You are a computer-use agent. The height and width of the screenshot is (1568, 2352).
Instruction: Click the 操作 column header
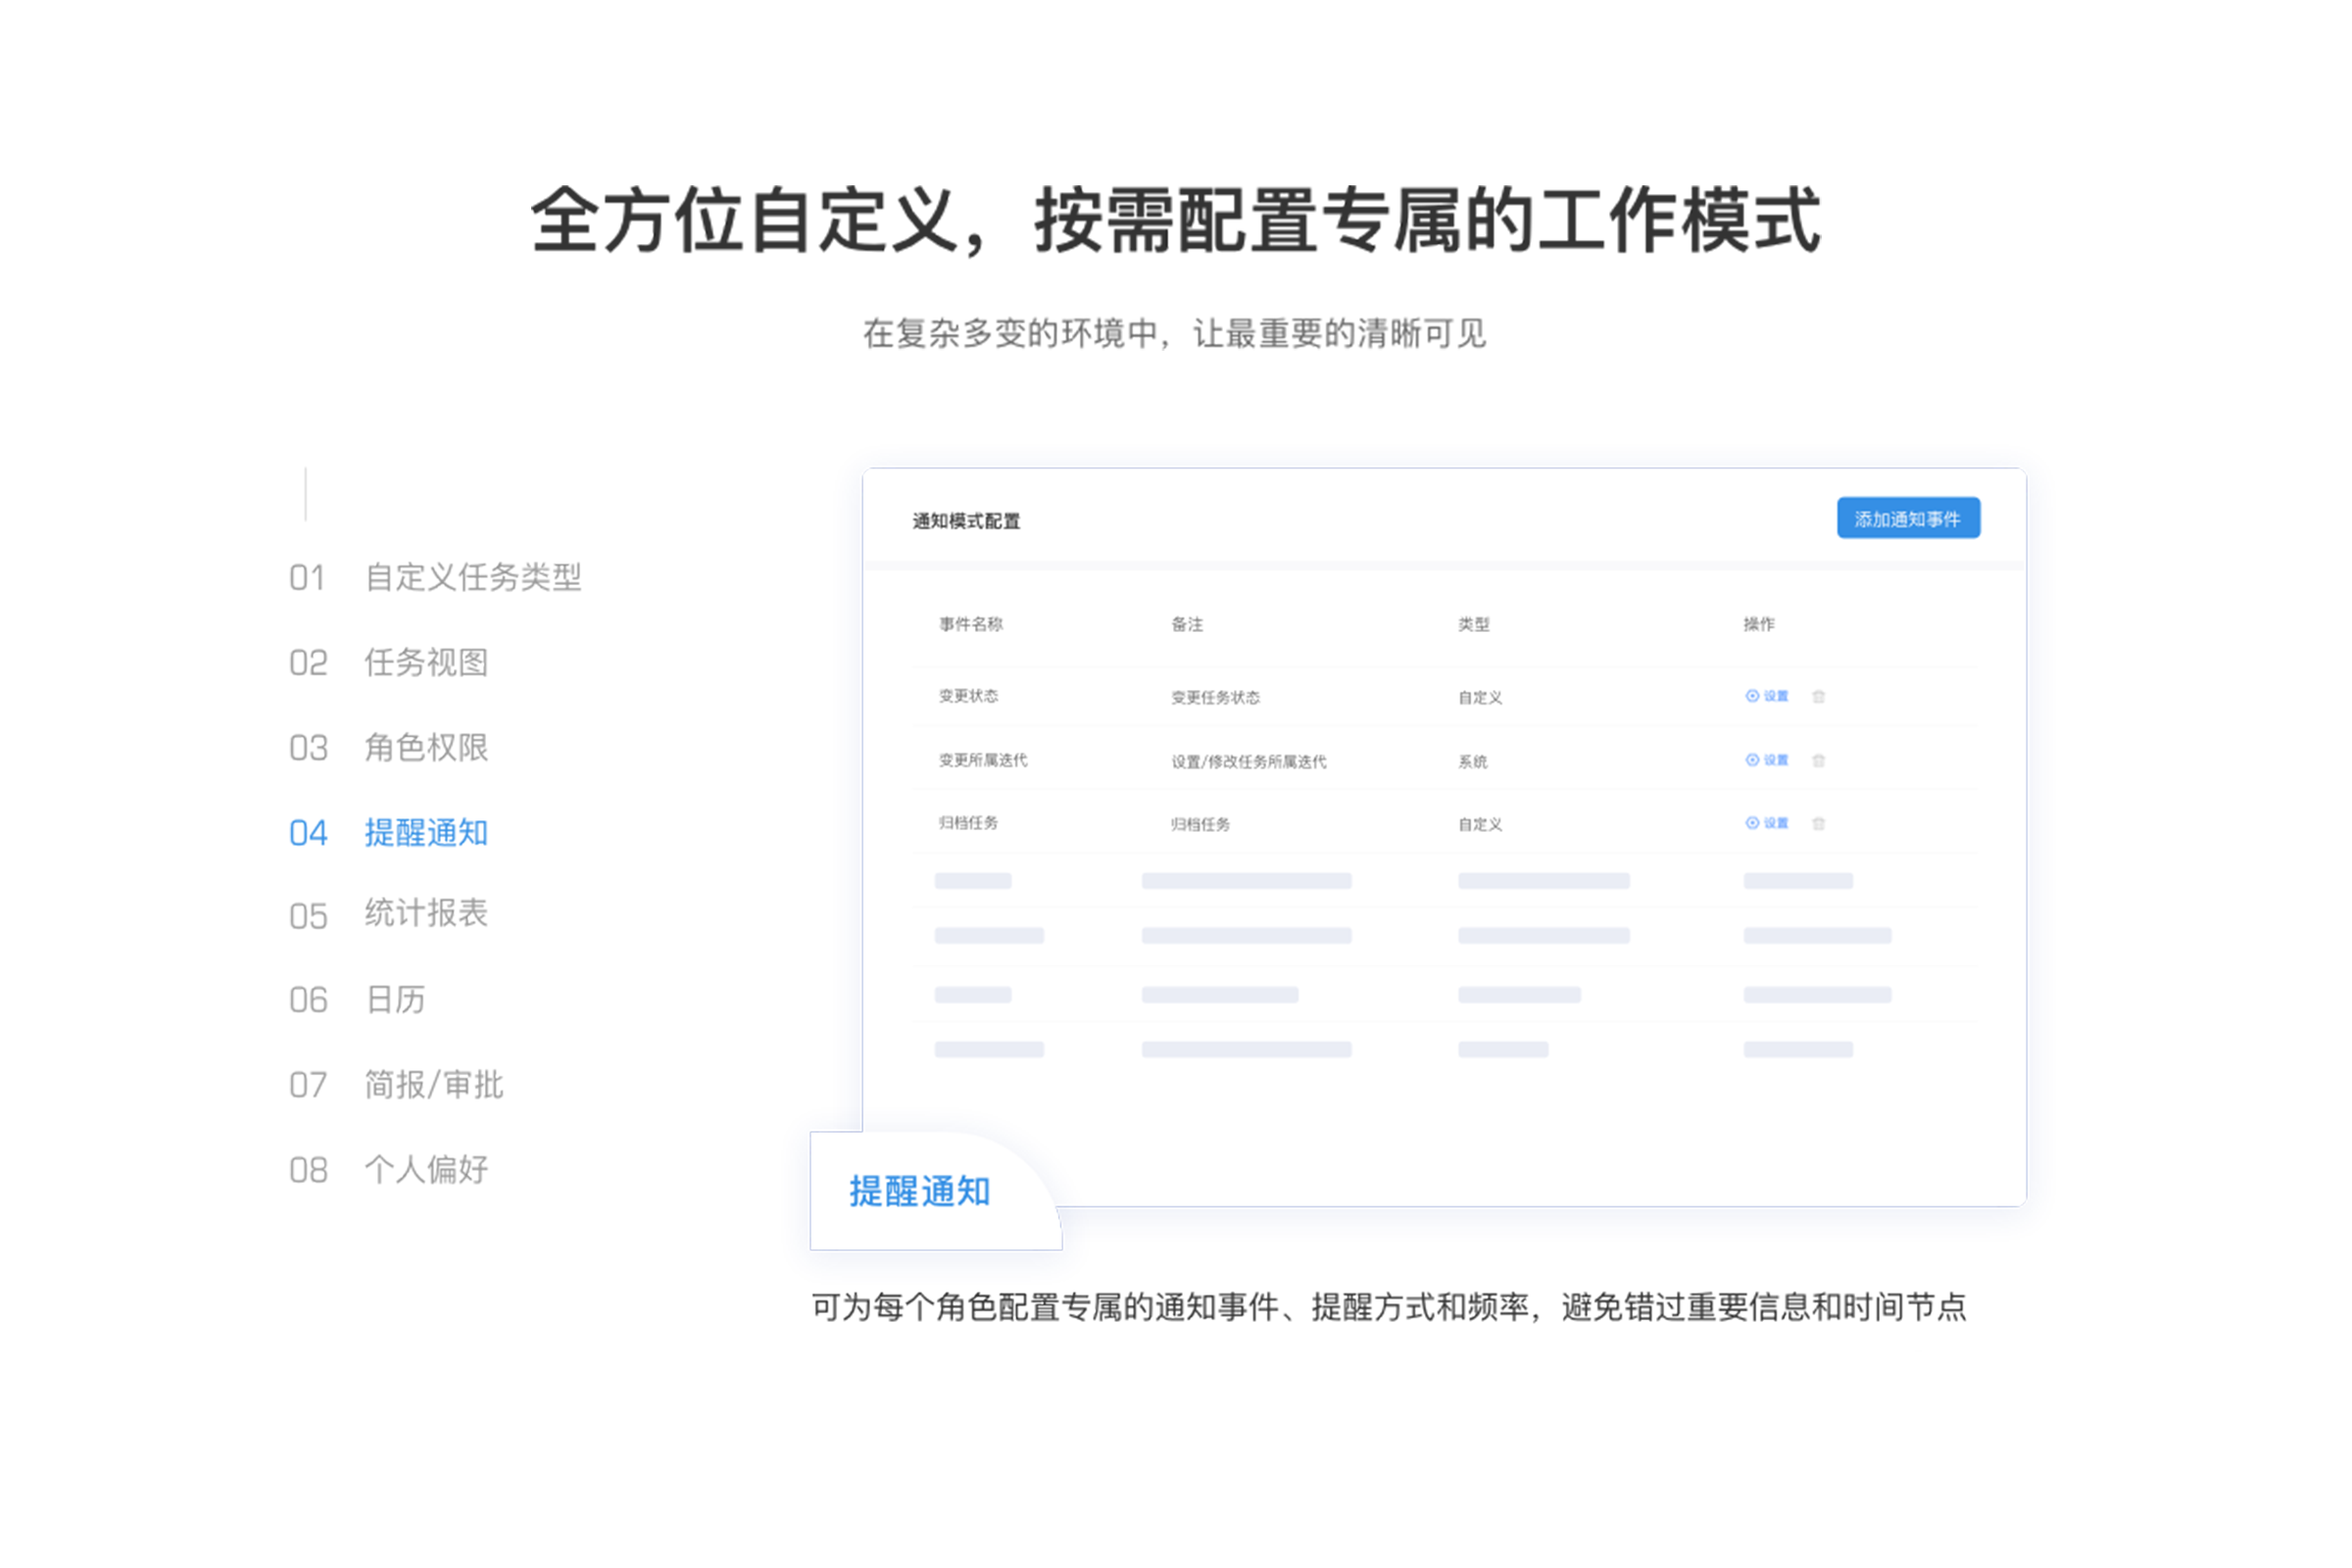[x=1759, y=624]
